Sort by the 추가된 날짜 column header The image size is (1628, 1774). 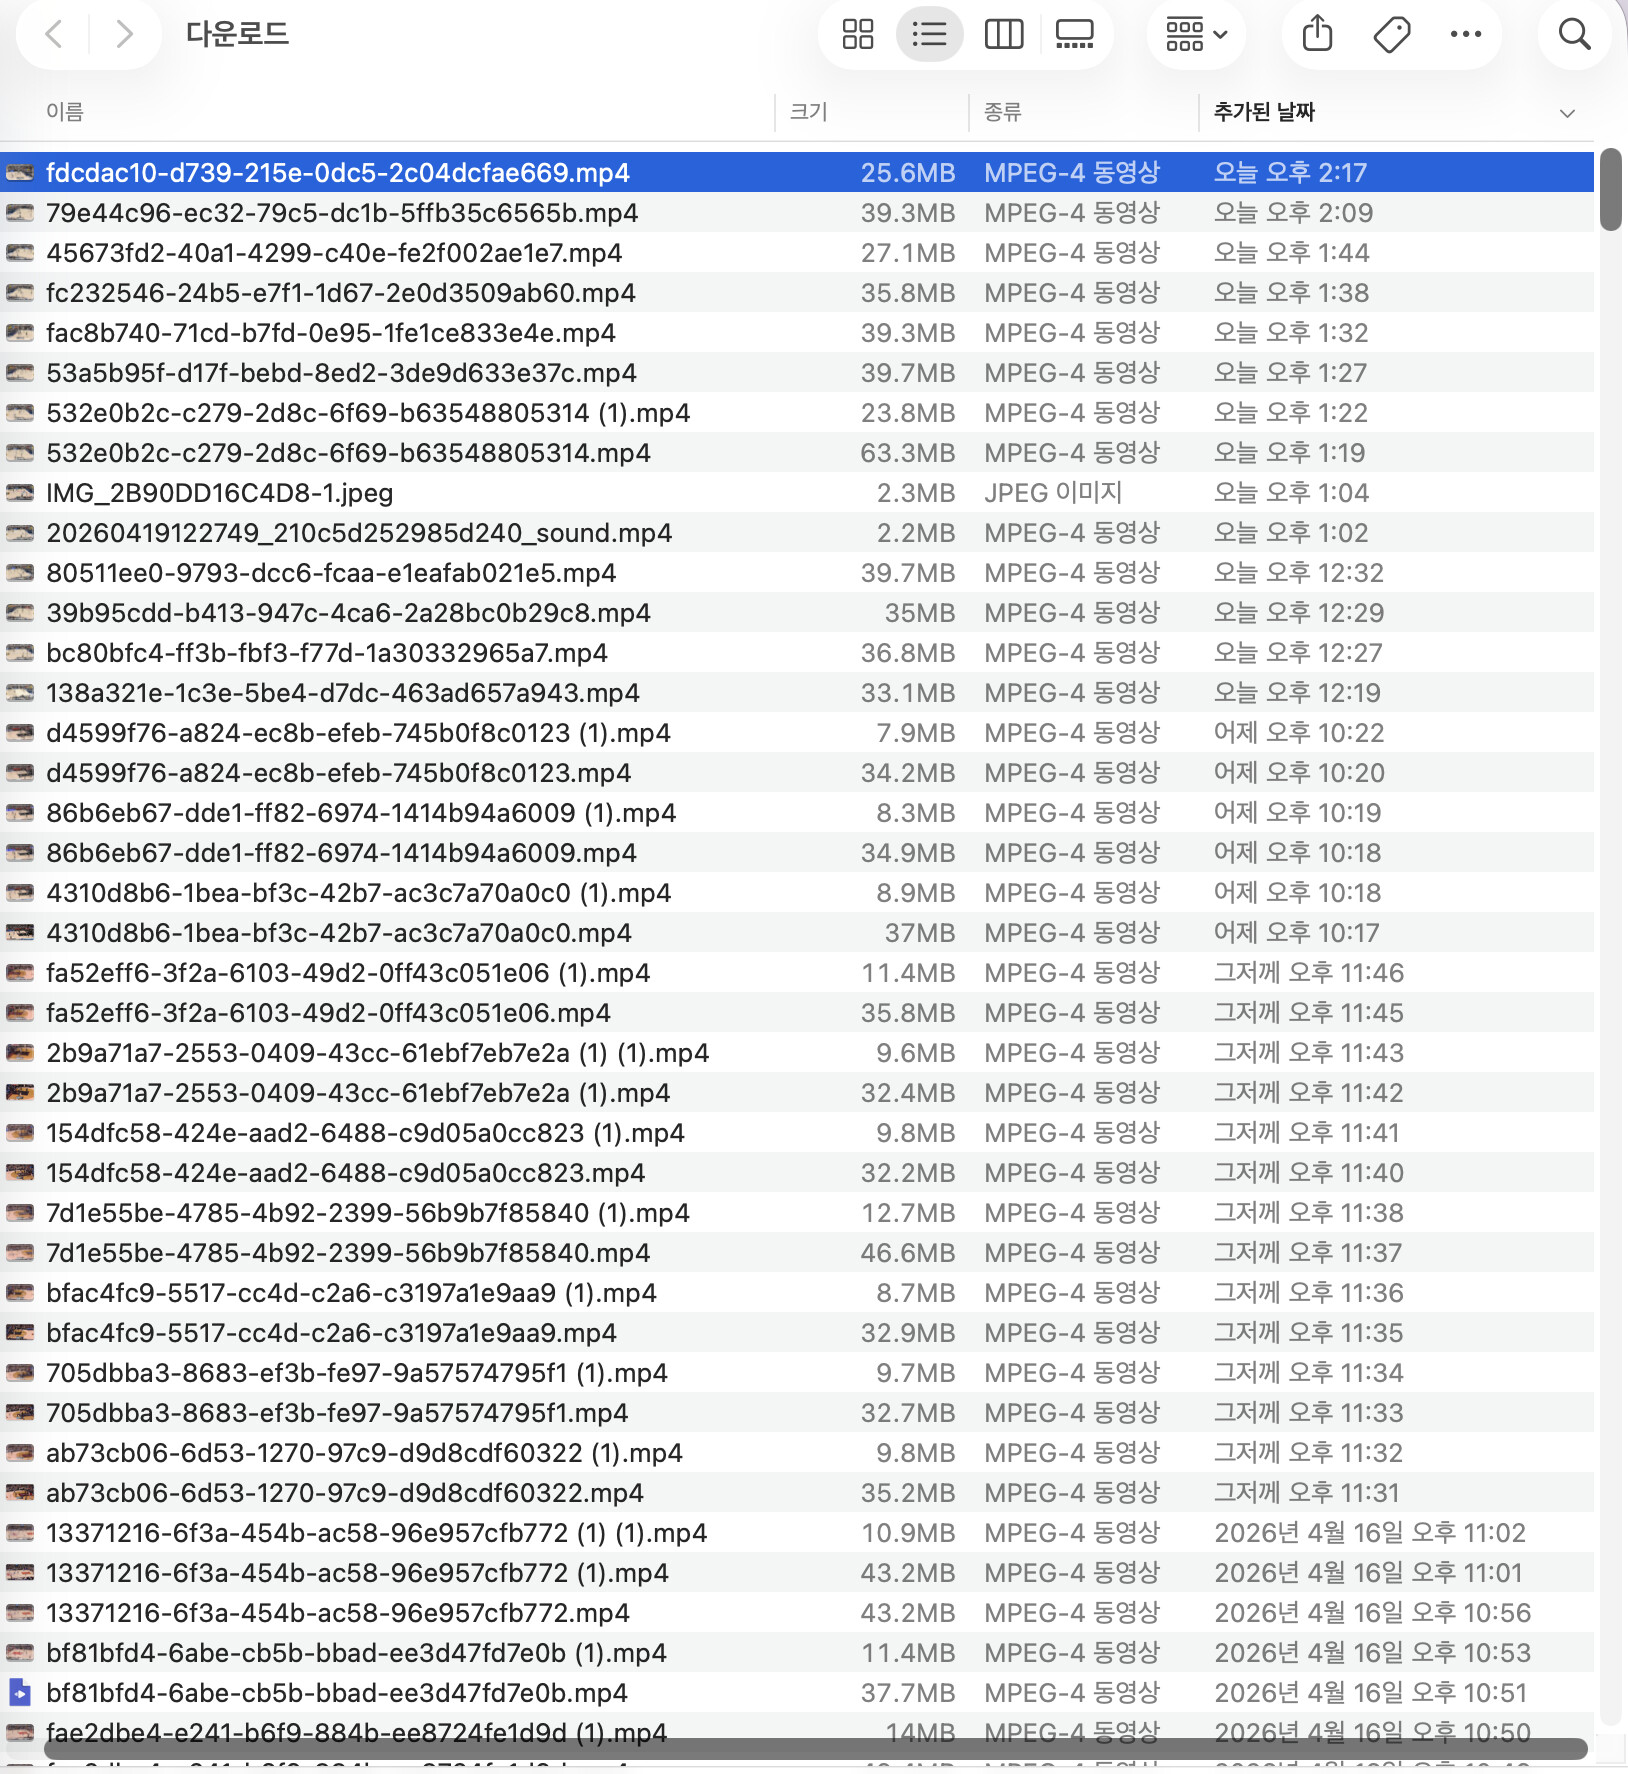coord(1264,112)
